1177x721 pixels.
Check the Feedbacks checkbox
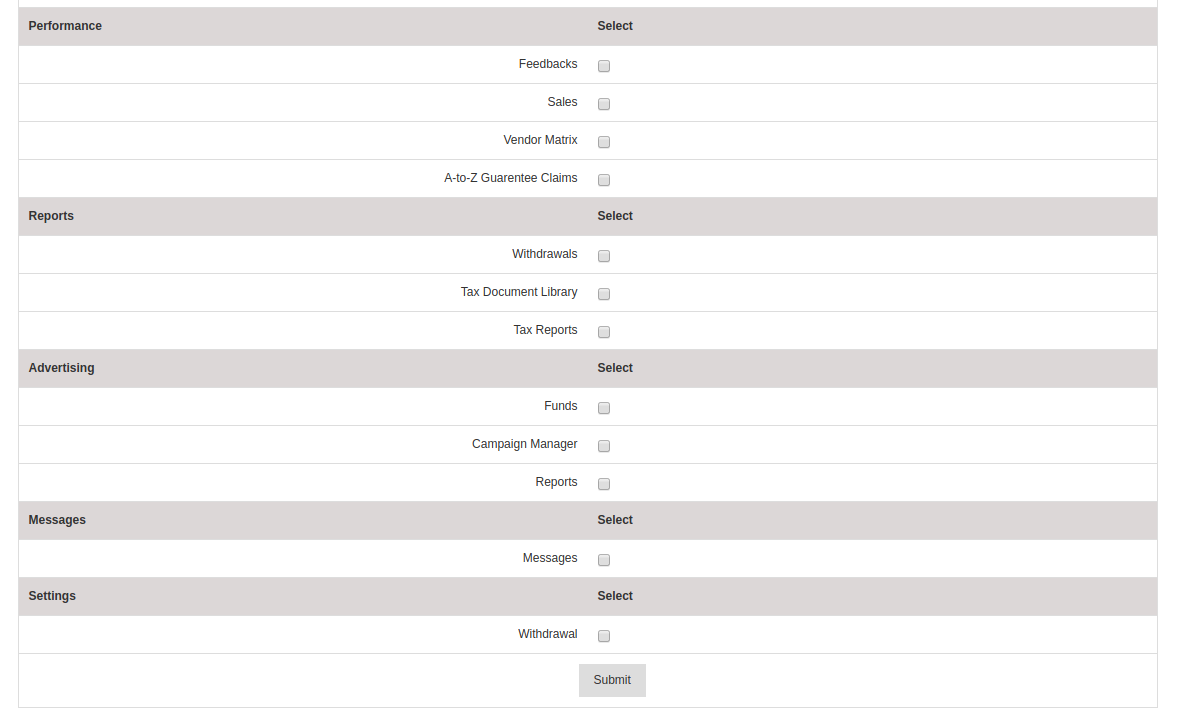click(x=604, y=66)
